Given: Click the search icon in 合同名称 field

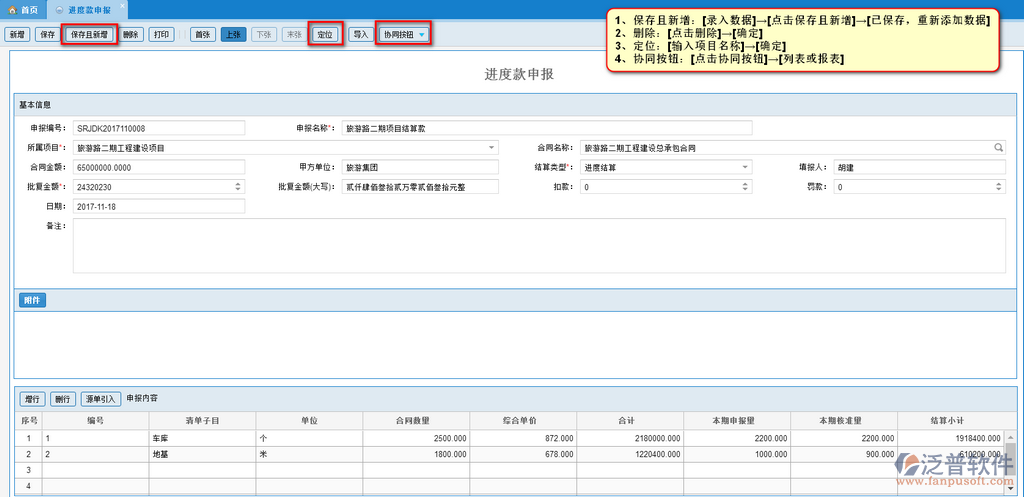Looking at the screenshot, I should pyautogui.click(x=997, y=148).
